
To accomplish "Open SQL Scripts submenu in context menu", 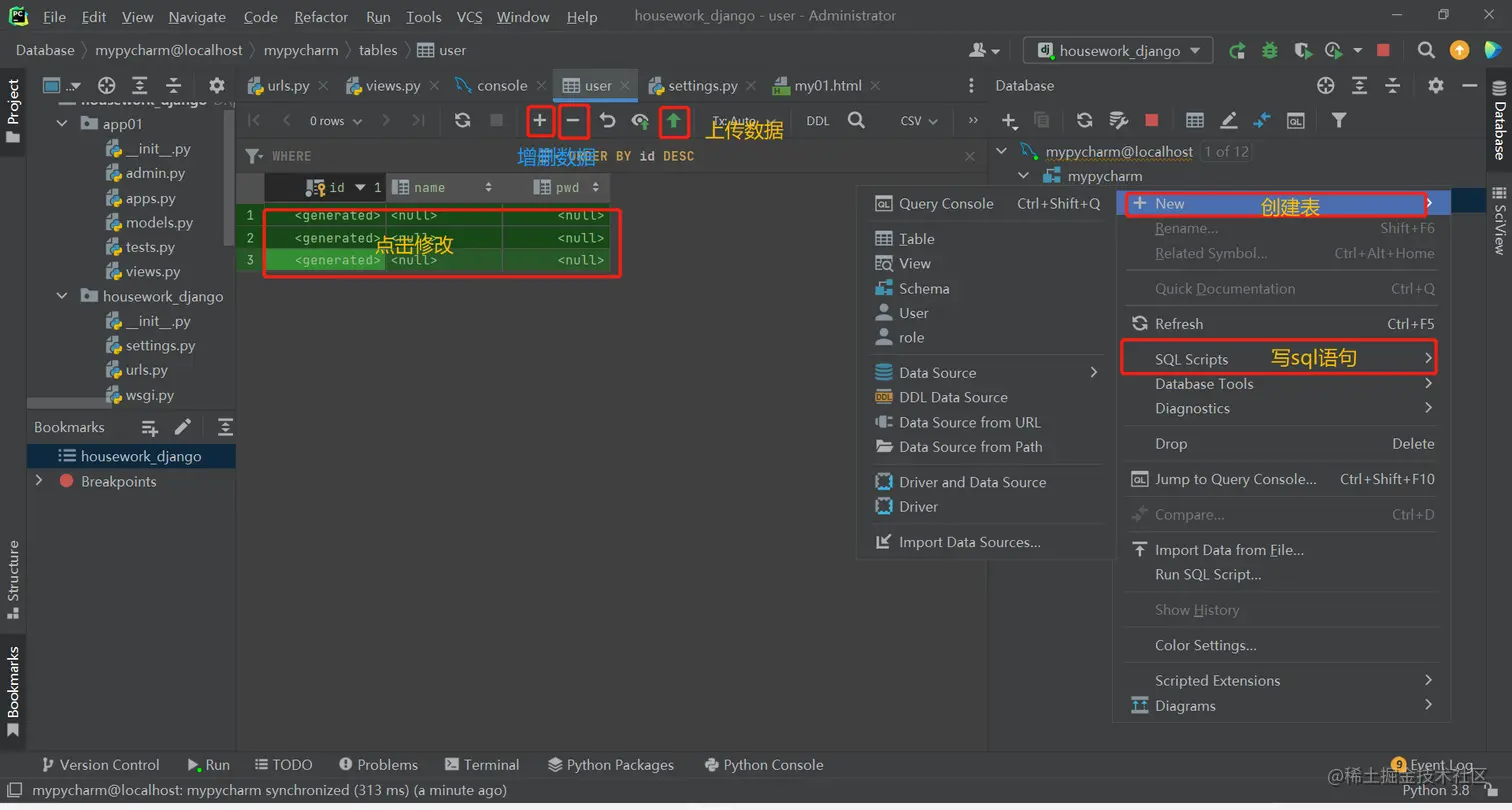I will pos(1283,359).
